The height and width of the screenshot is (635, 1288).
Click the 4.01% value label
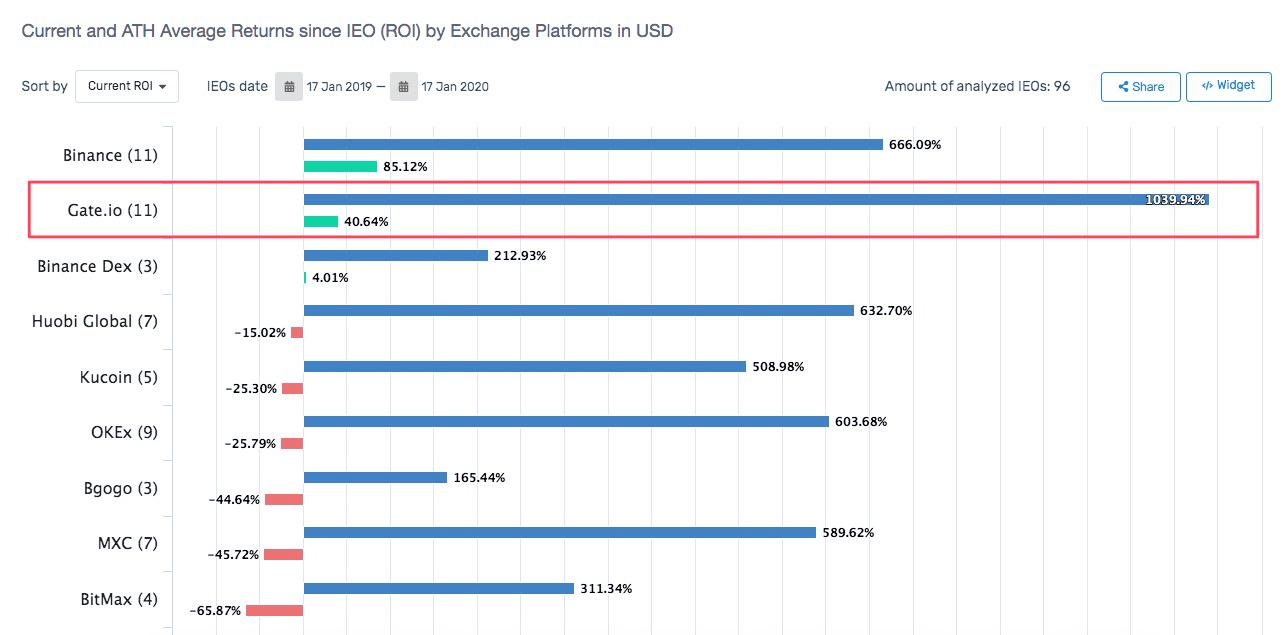pos(330,278)
